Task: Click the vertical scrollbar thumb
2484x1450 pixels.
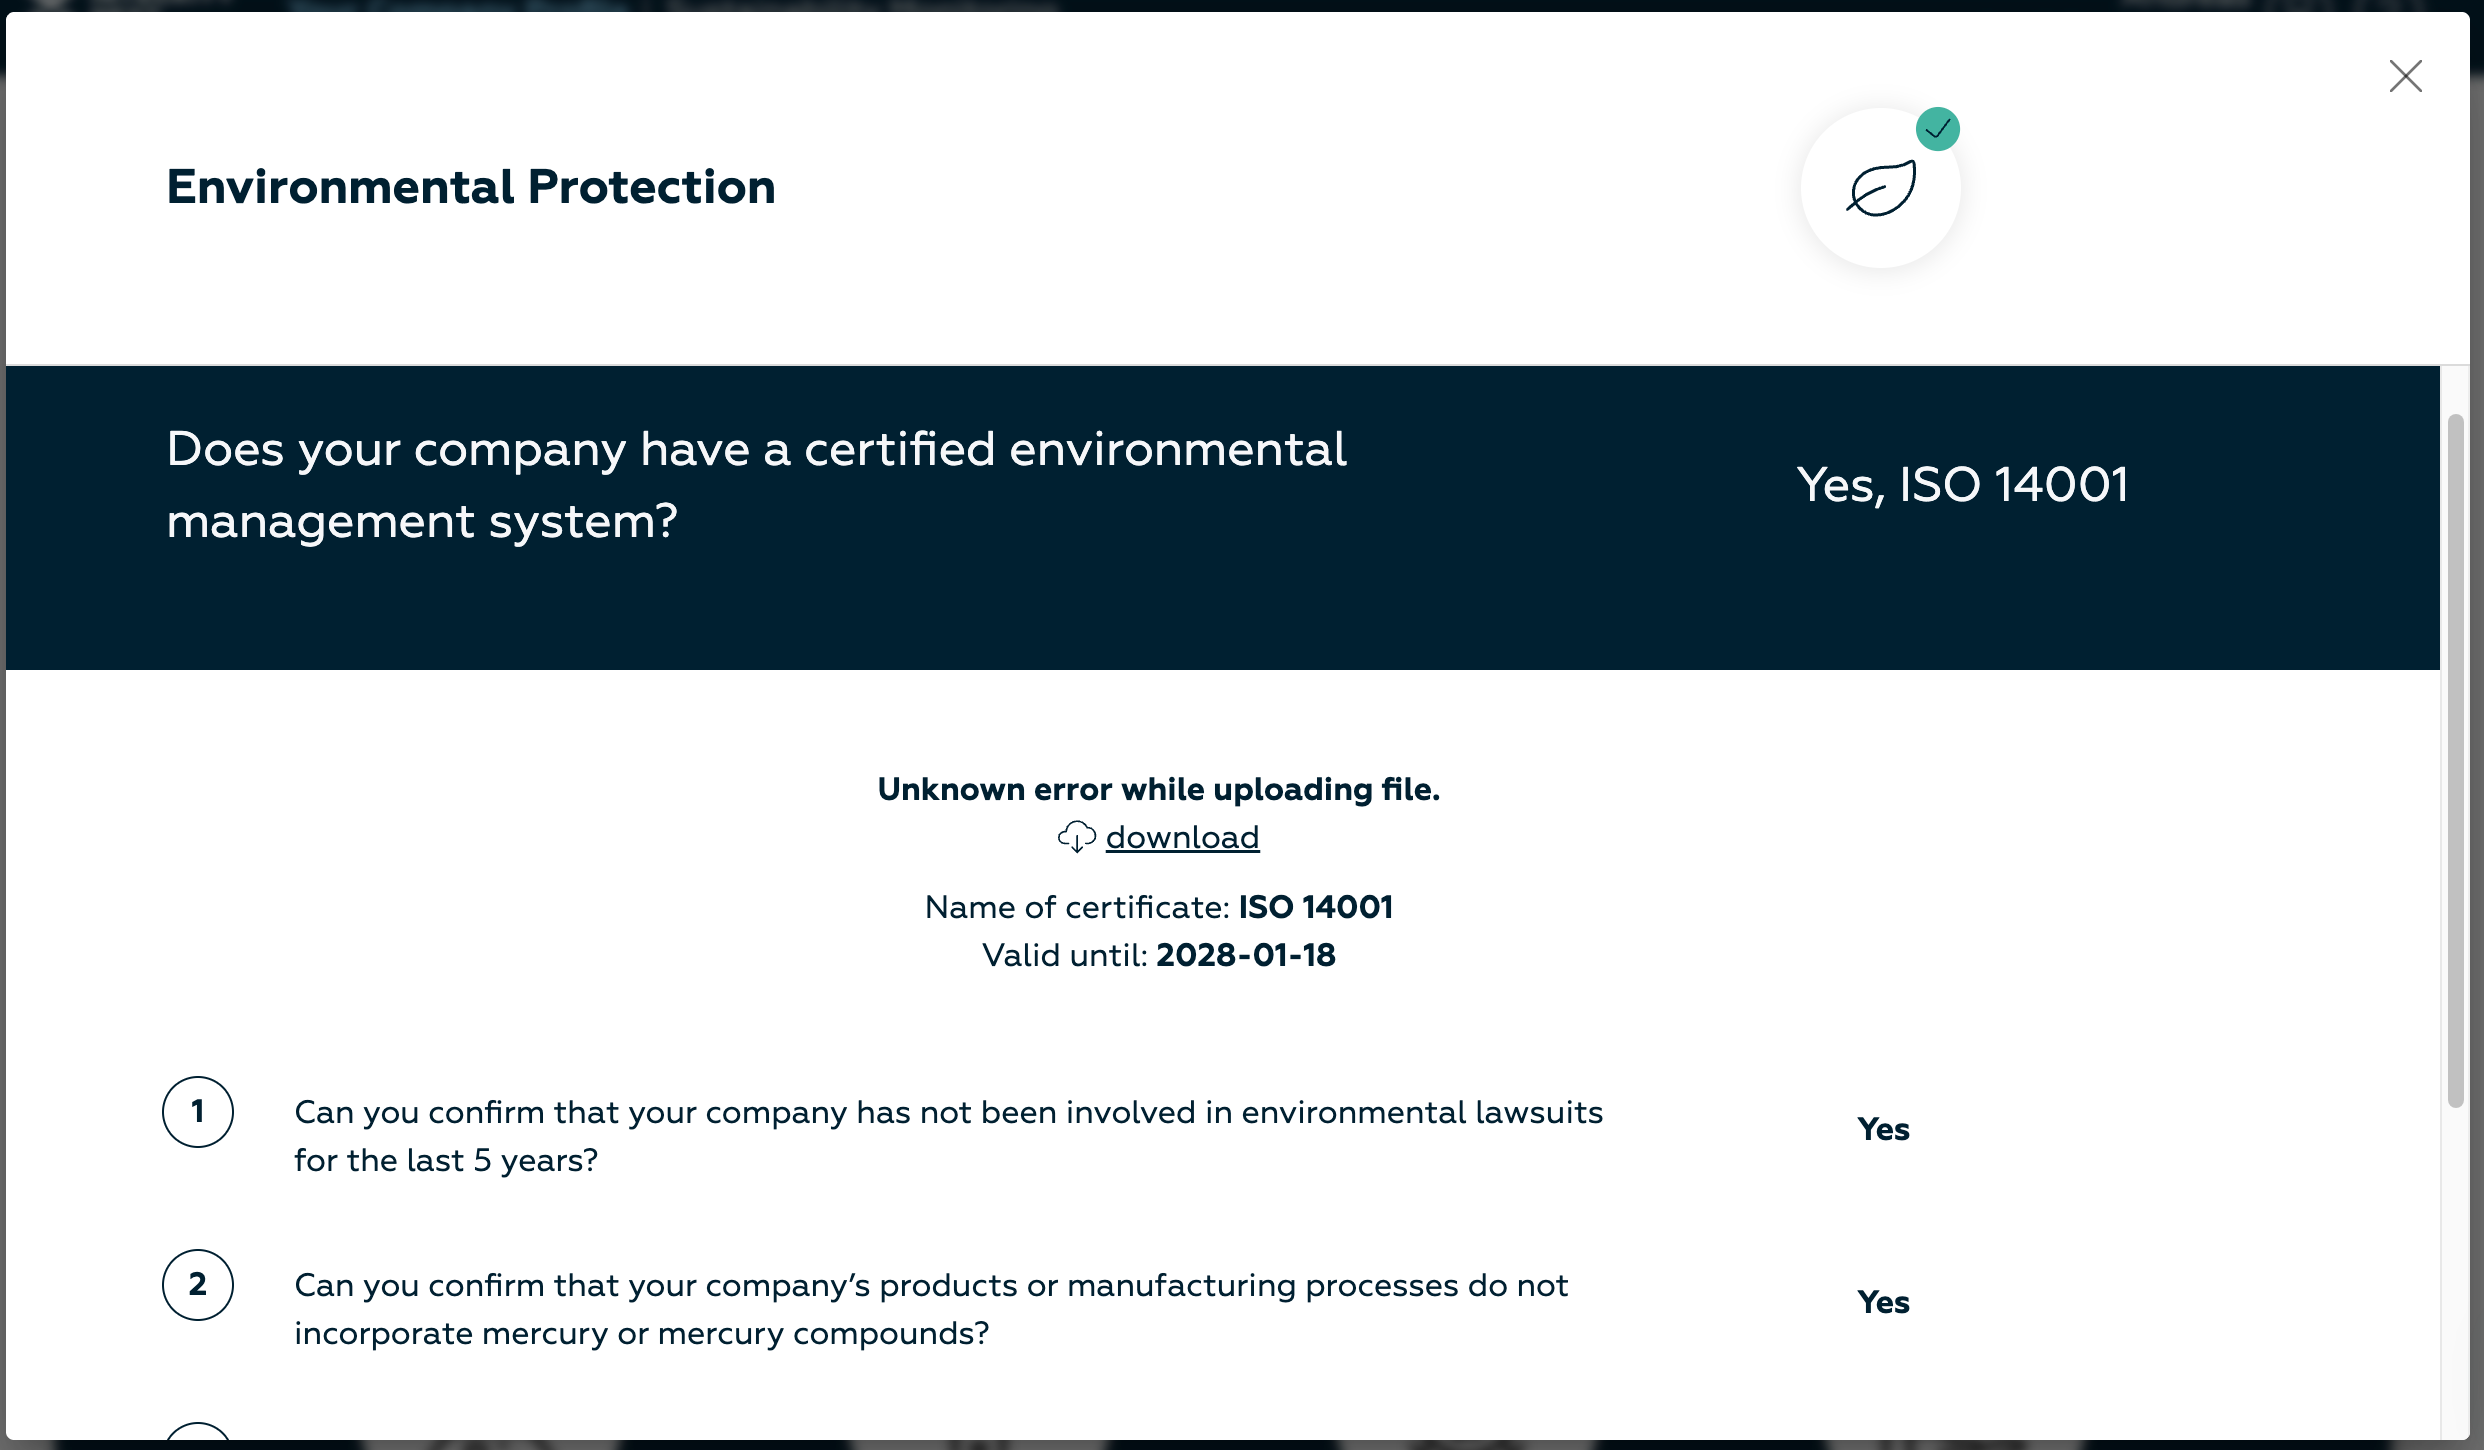Action: 2455,760
